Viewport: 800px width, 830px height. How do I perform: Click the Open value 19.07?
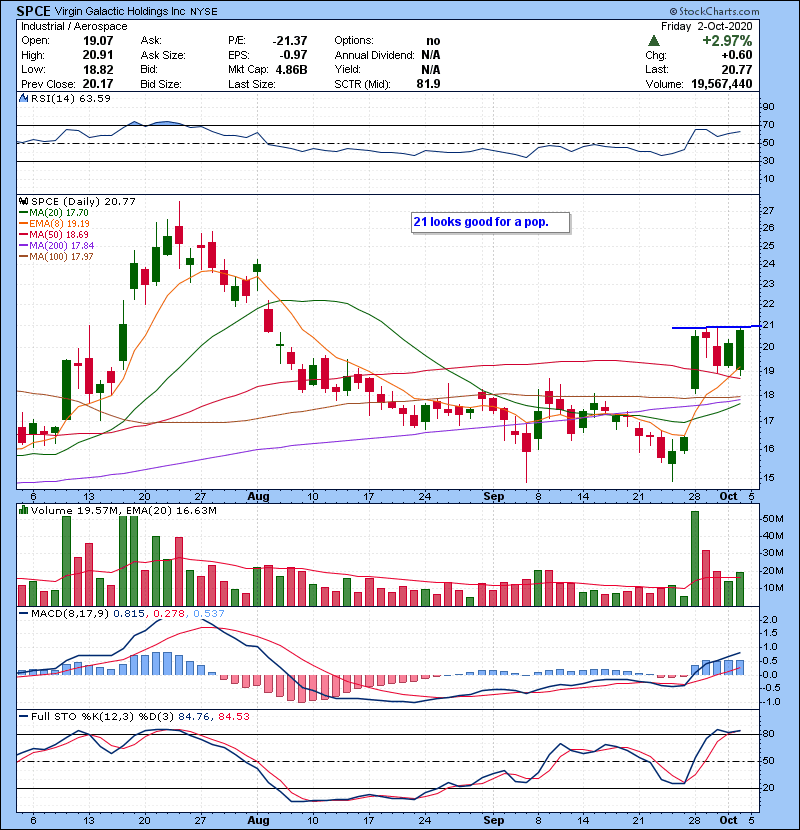(98, 41)
